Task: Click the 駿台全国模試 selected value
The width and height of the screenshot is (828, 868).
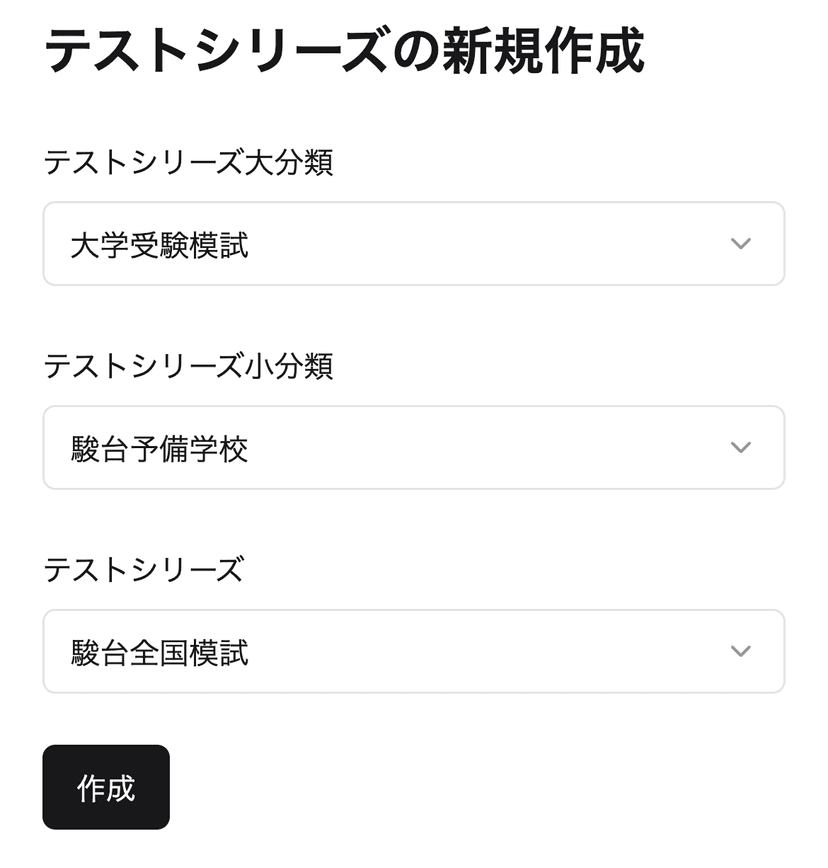Action: point(159,653)
